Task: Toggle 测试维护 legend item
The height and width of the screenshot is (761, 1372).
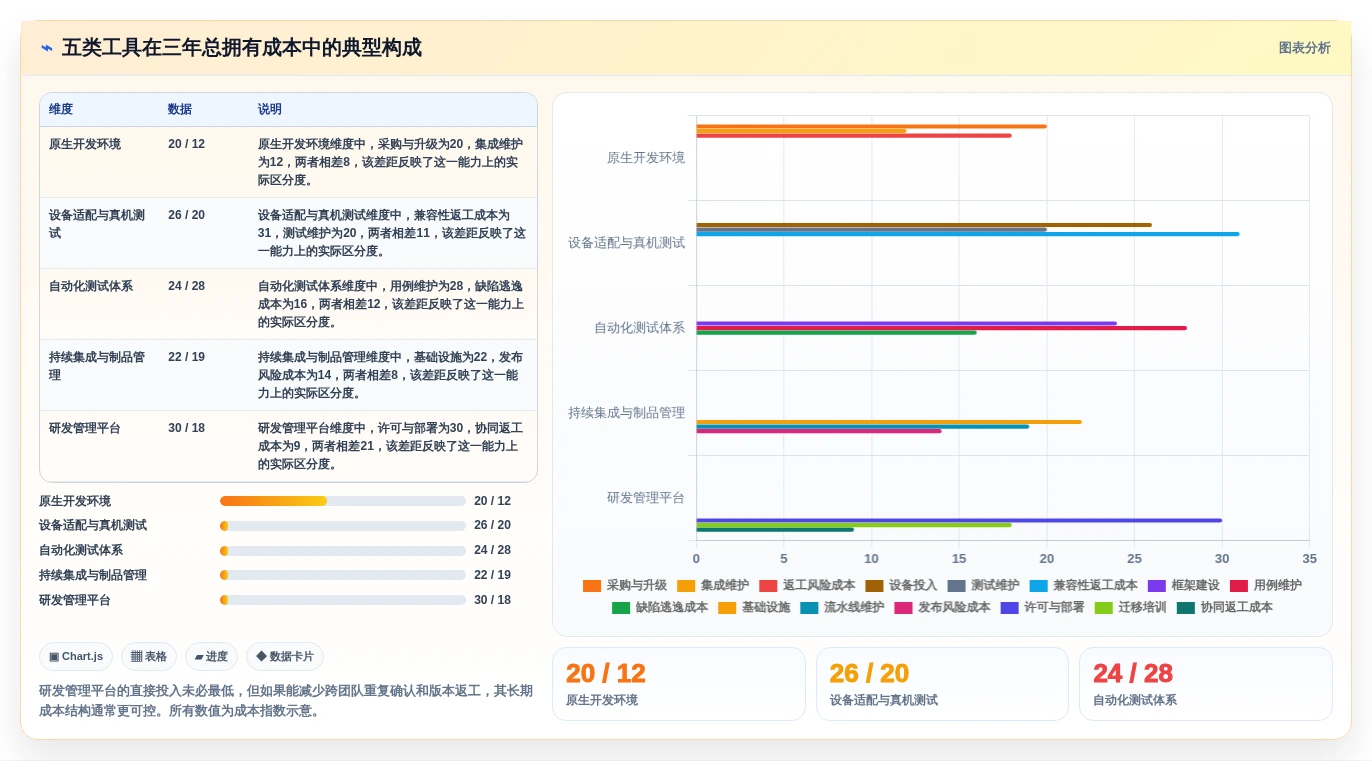Action: click(983, 585)
